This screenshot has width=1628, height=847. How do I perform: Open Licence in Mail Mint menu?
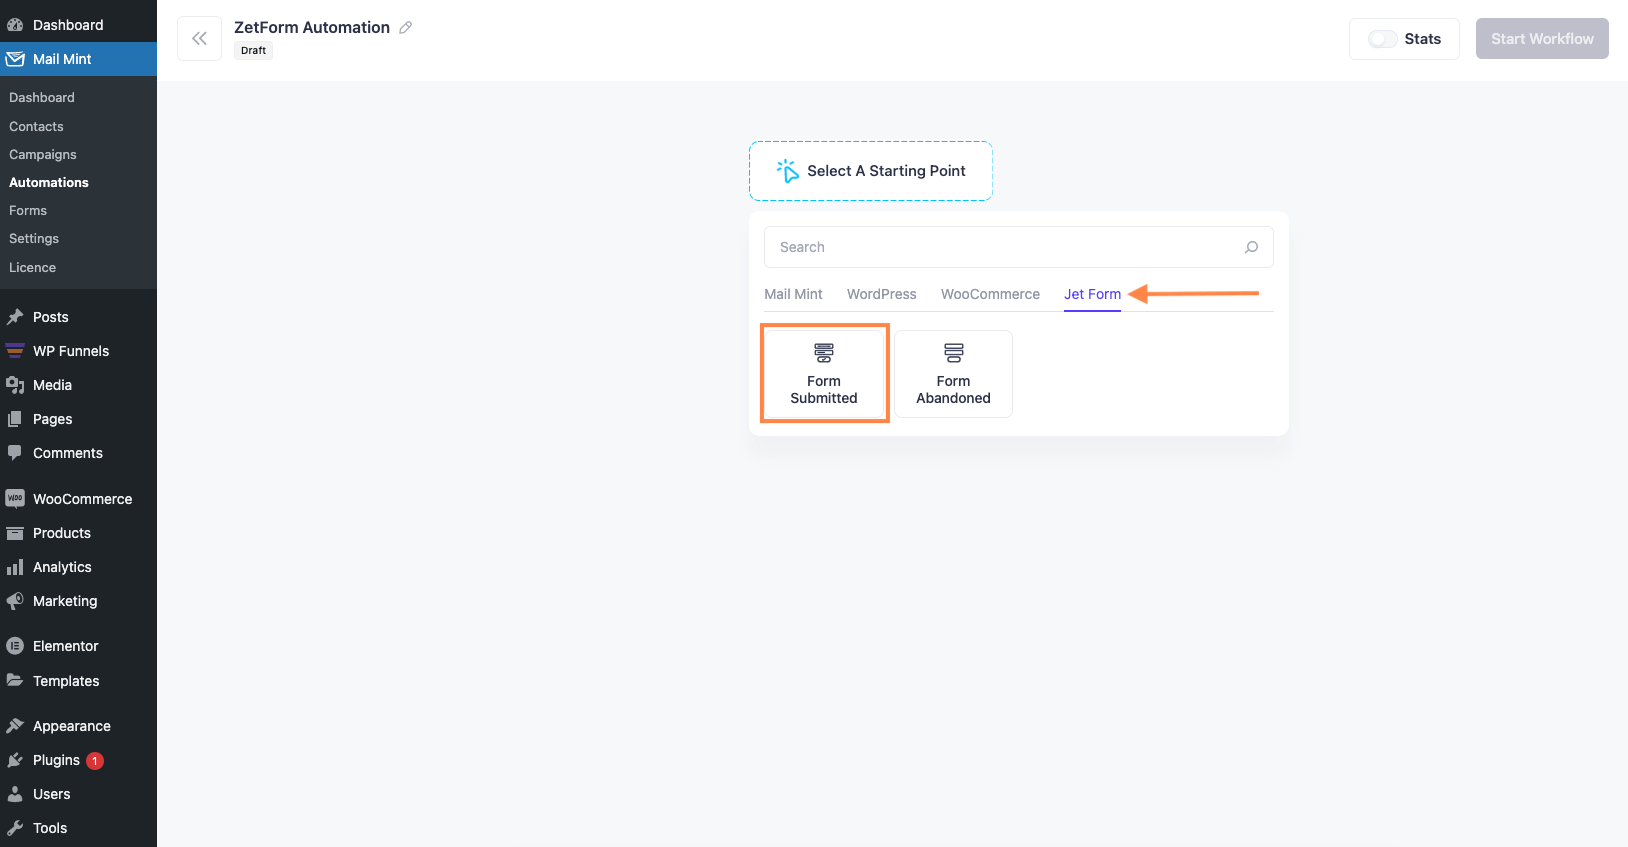[x=32, y=267]
